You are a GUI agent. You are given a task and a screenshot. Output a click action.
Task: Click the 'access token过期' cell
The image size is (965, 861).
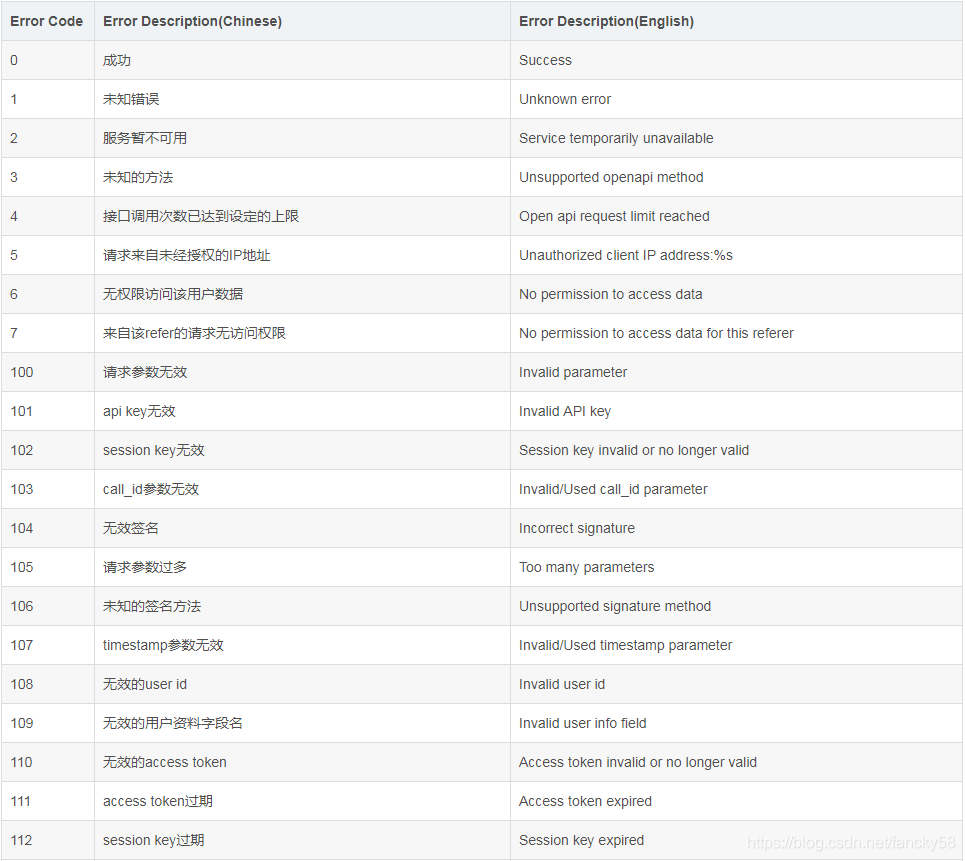[302, 801]
